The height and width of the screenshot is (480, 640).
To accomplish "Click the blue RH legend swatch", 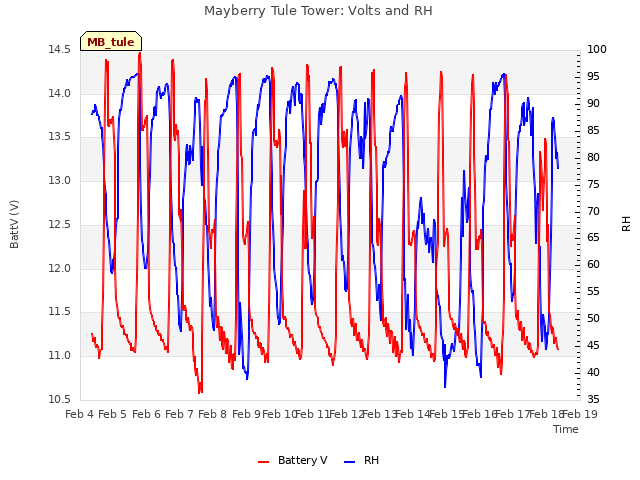I will click(x=350, y=462).
